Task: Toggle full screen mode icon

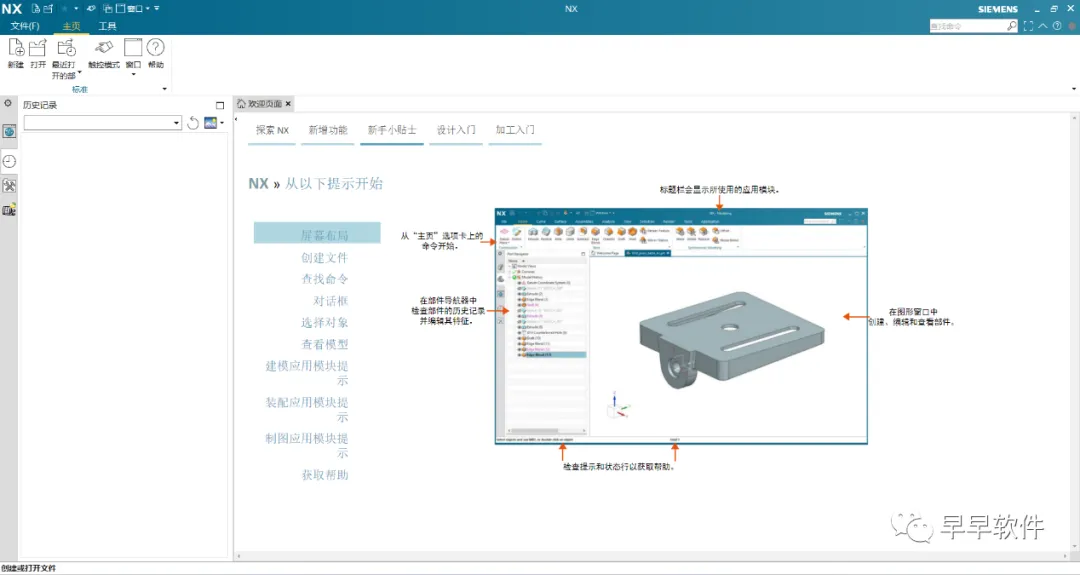Action: pyautogui.click(x=1028, y=26)
